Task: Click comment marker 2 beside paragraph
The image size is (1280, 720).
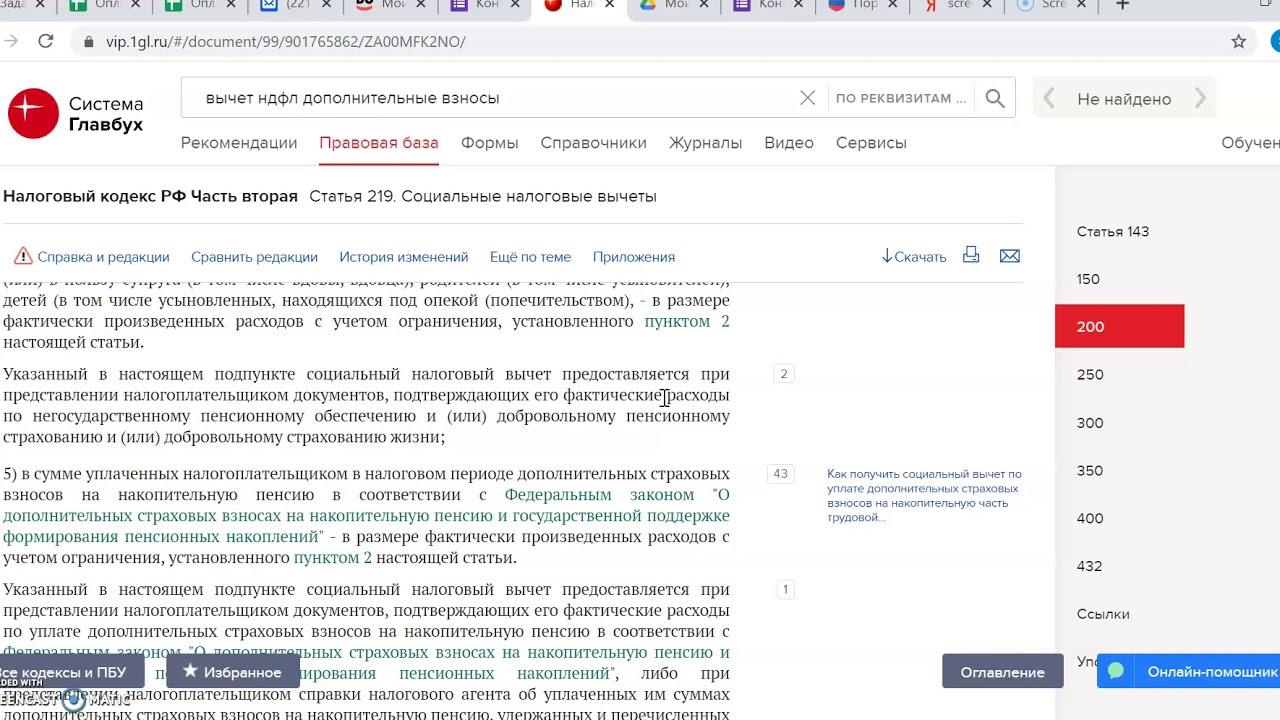Action: point(783,374)
